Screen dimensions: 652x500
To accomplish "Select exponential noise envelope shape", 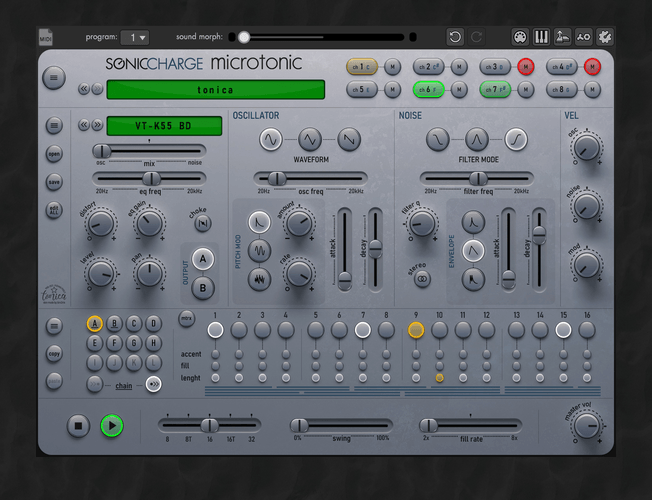I will (473, 222).
